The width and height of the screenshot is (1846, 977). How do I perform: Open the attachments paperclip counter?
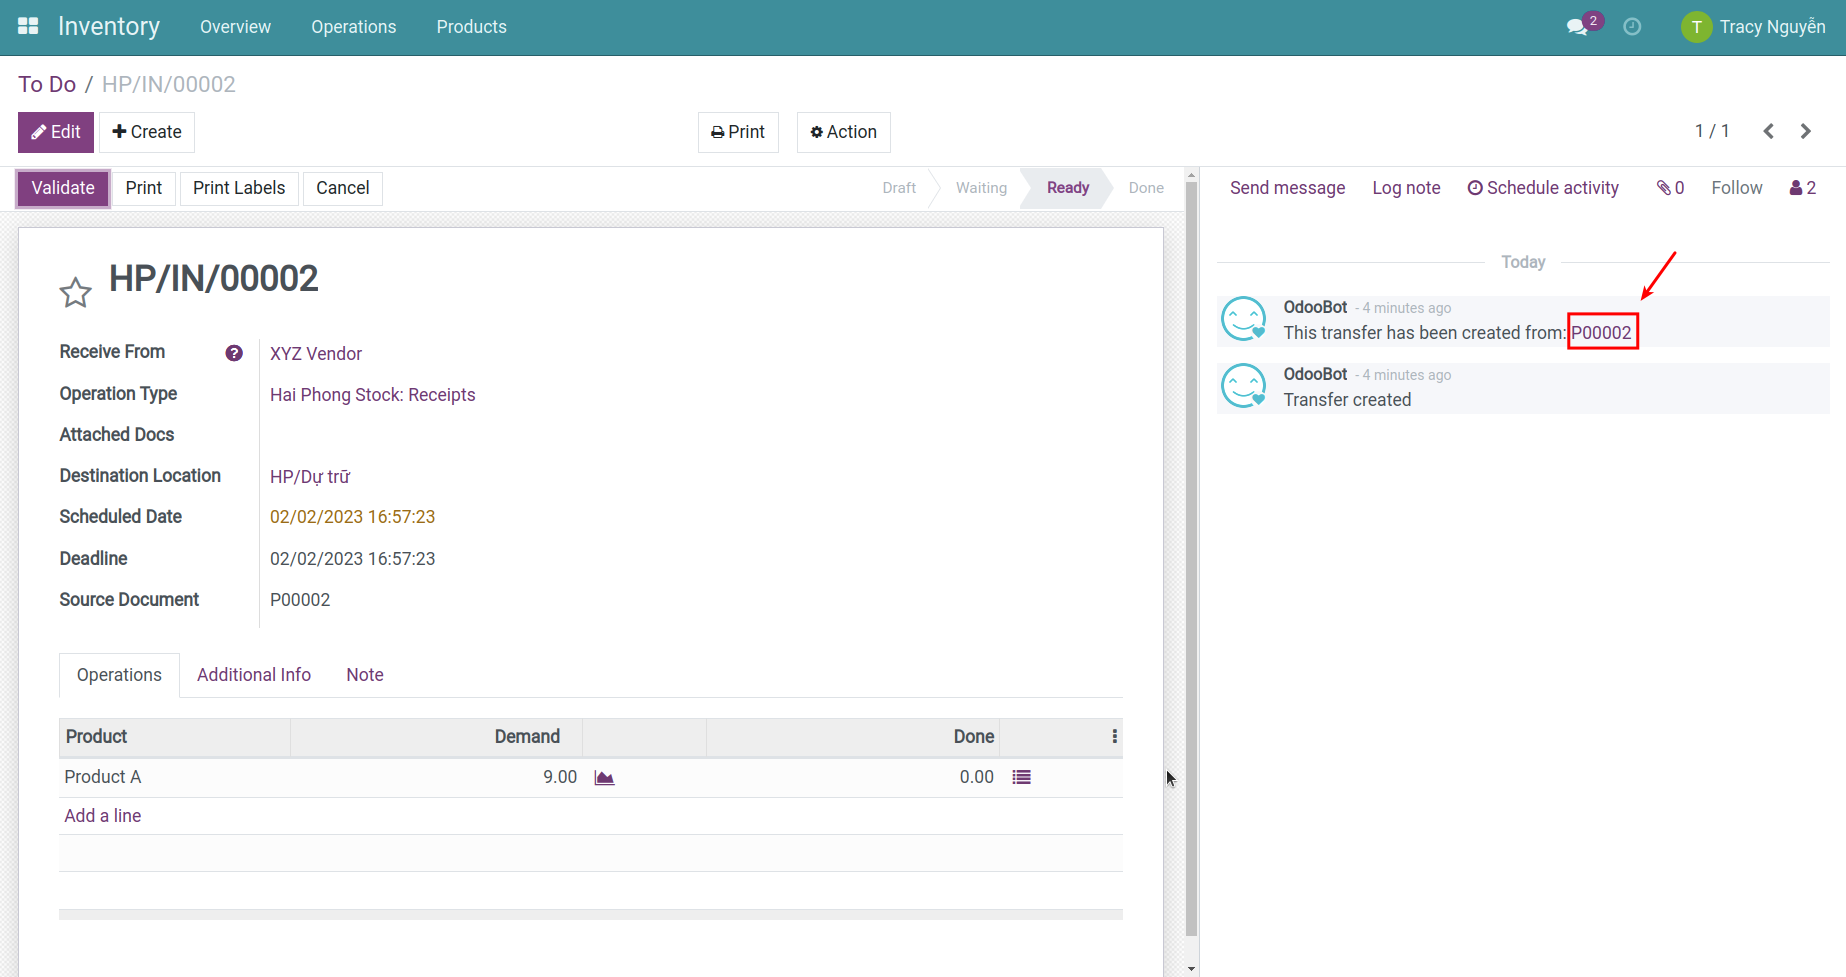coord(1670,188)
